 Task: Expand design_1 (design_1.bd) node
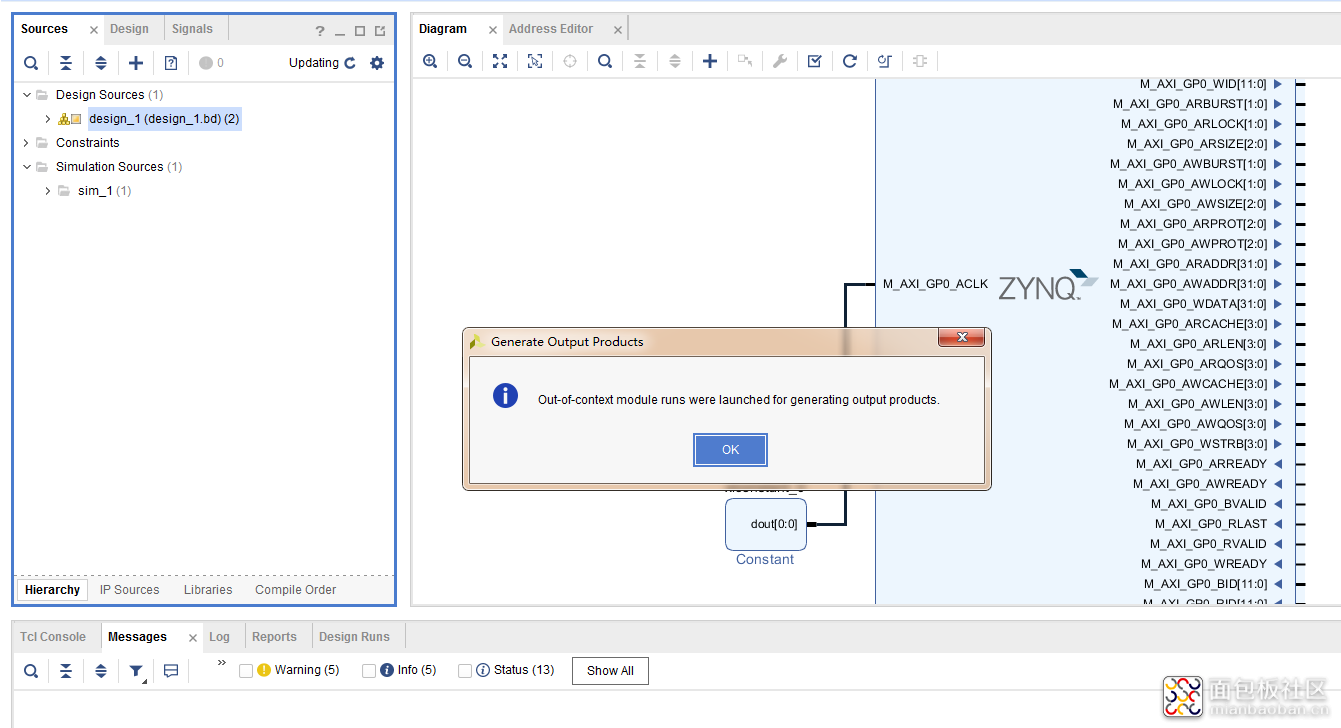pos(48,119)
